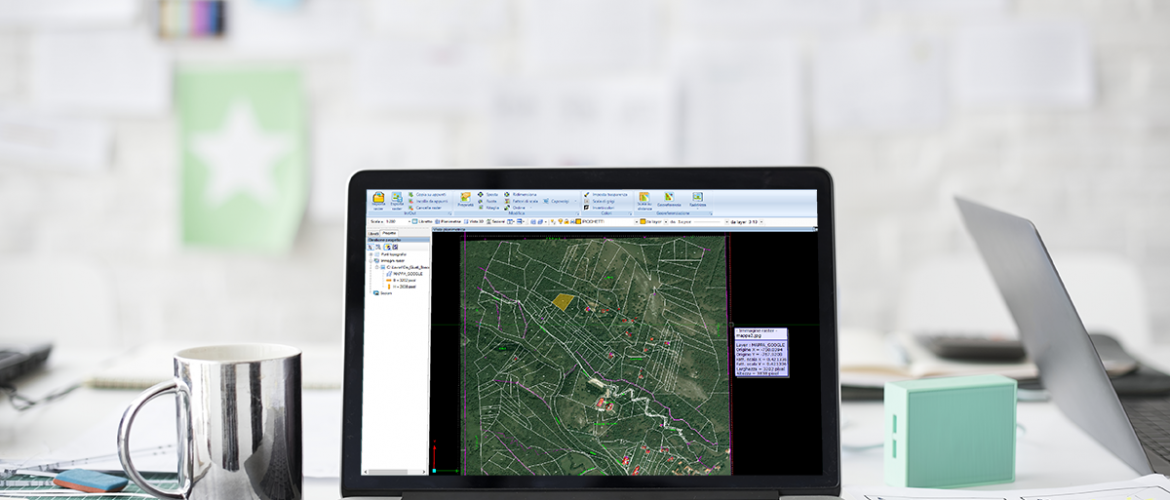Image resolution: width=1170 pixels, height=500 pixels.
Task: Select the Ritaglia tool
Action: 489,207
